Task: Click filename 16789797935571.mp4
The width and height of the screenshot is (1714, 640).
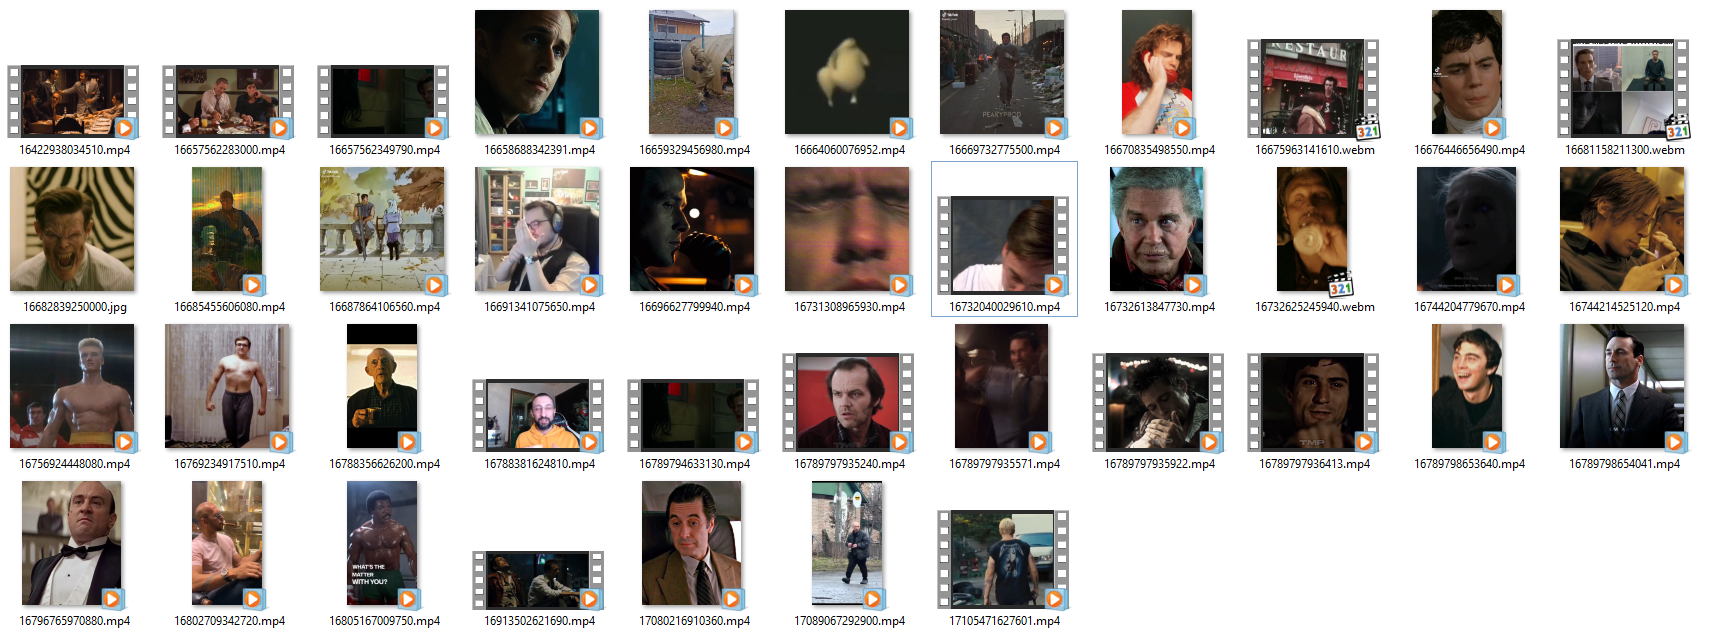Action: tap(1005, 464)
